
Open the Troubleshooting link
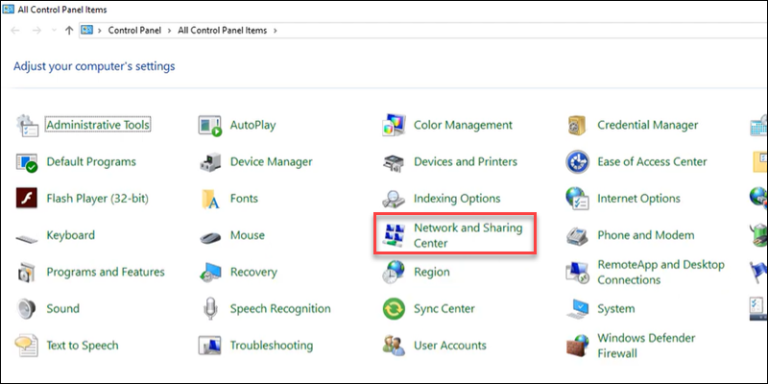point(271,345)
